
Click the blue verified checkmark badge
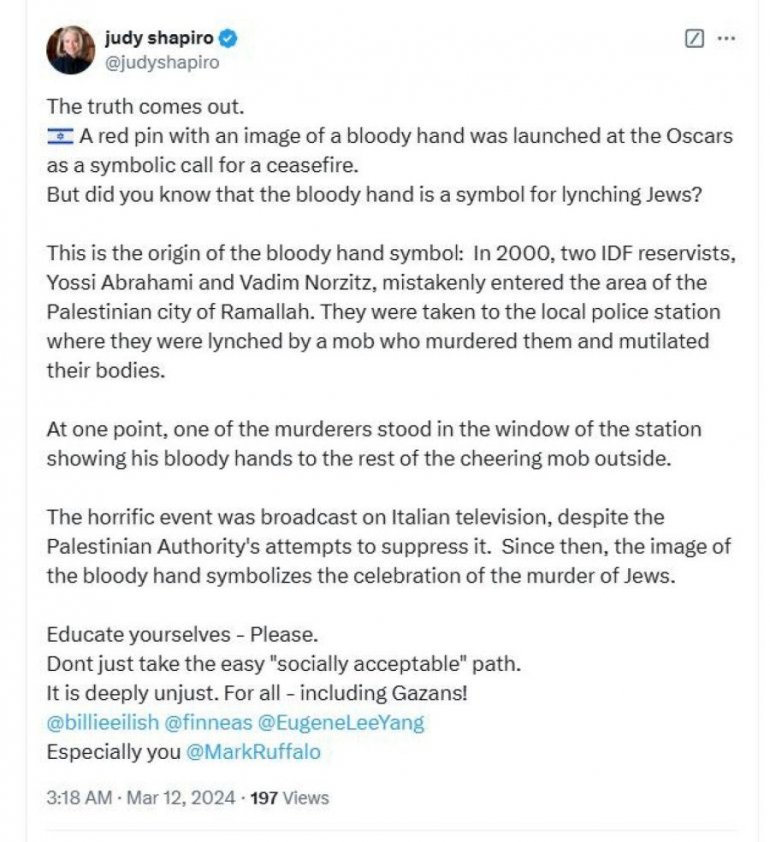pos(229,39)
